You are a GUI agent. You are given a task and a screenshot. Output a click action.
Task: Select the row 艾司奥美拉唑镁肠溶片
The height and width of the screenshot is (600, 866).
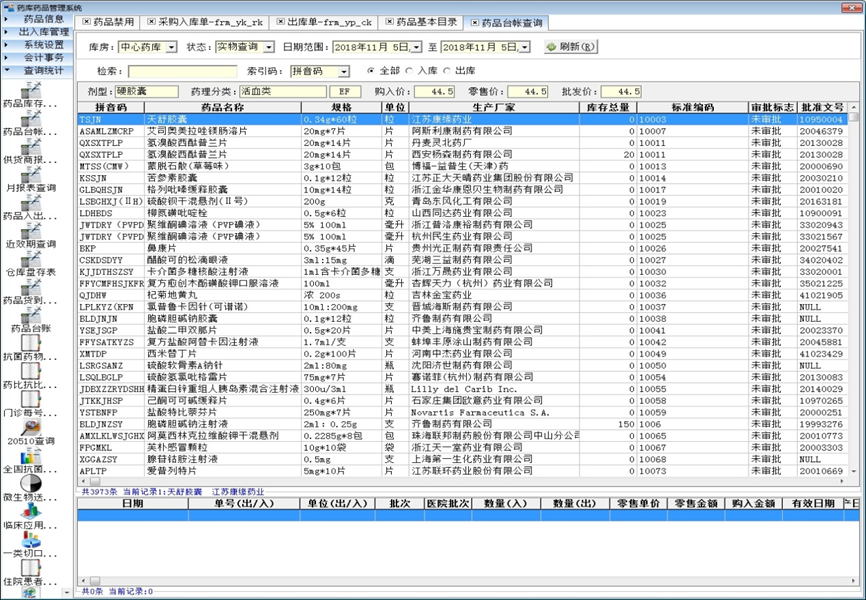pyautogui.click(x=463, y=131)
